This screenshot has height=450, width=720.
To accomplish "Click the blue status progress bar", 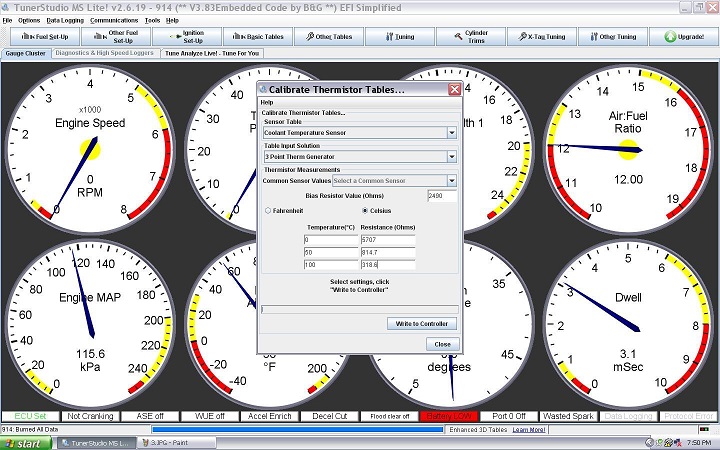I will click(298, 430).
